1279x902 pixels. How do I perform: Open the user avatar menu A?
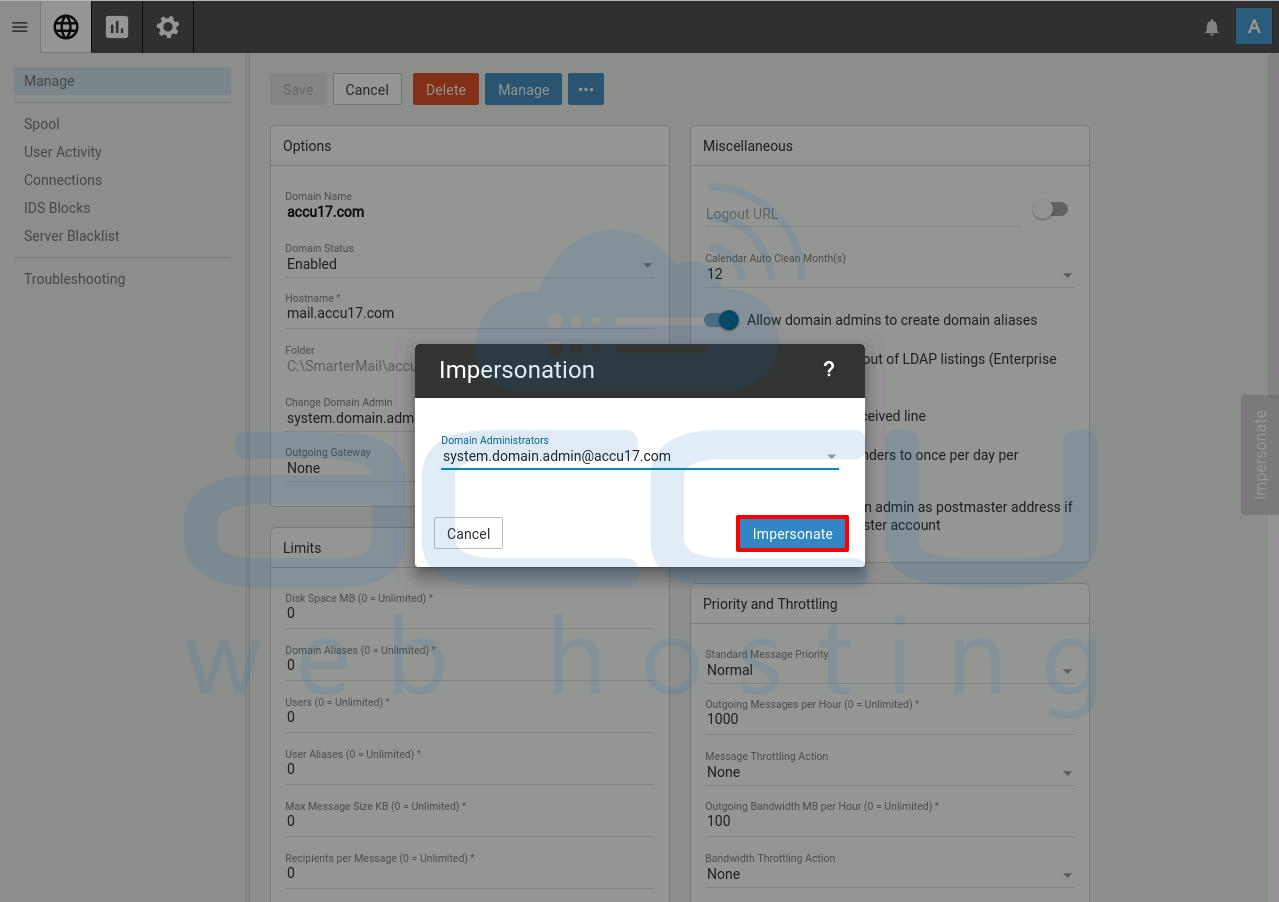(1253, 27)
